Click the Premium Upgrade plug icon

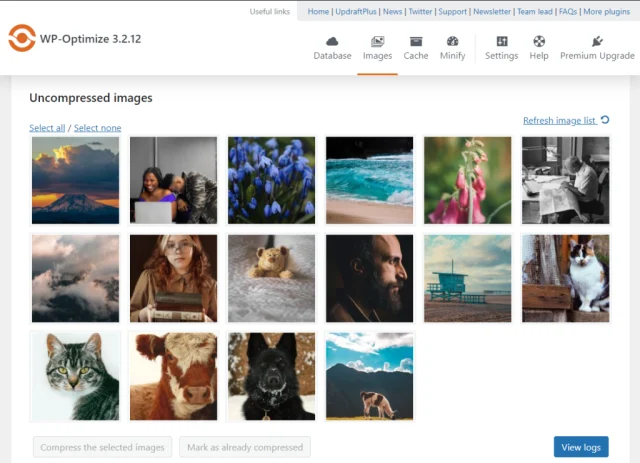click(597, 41)
